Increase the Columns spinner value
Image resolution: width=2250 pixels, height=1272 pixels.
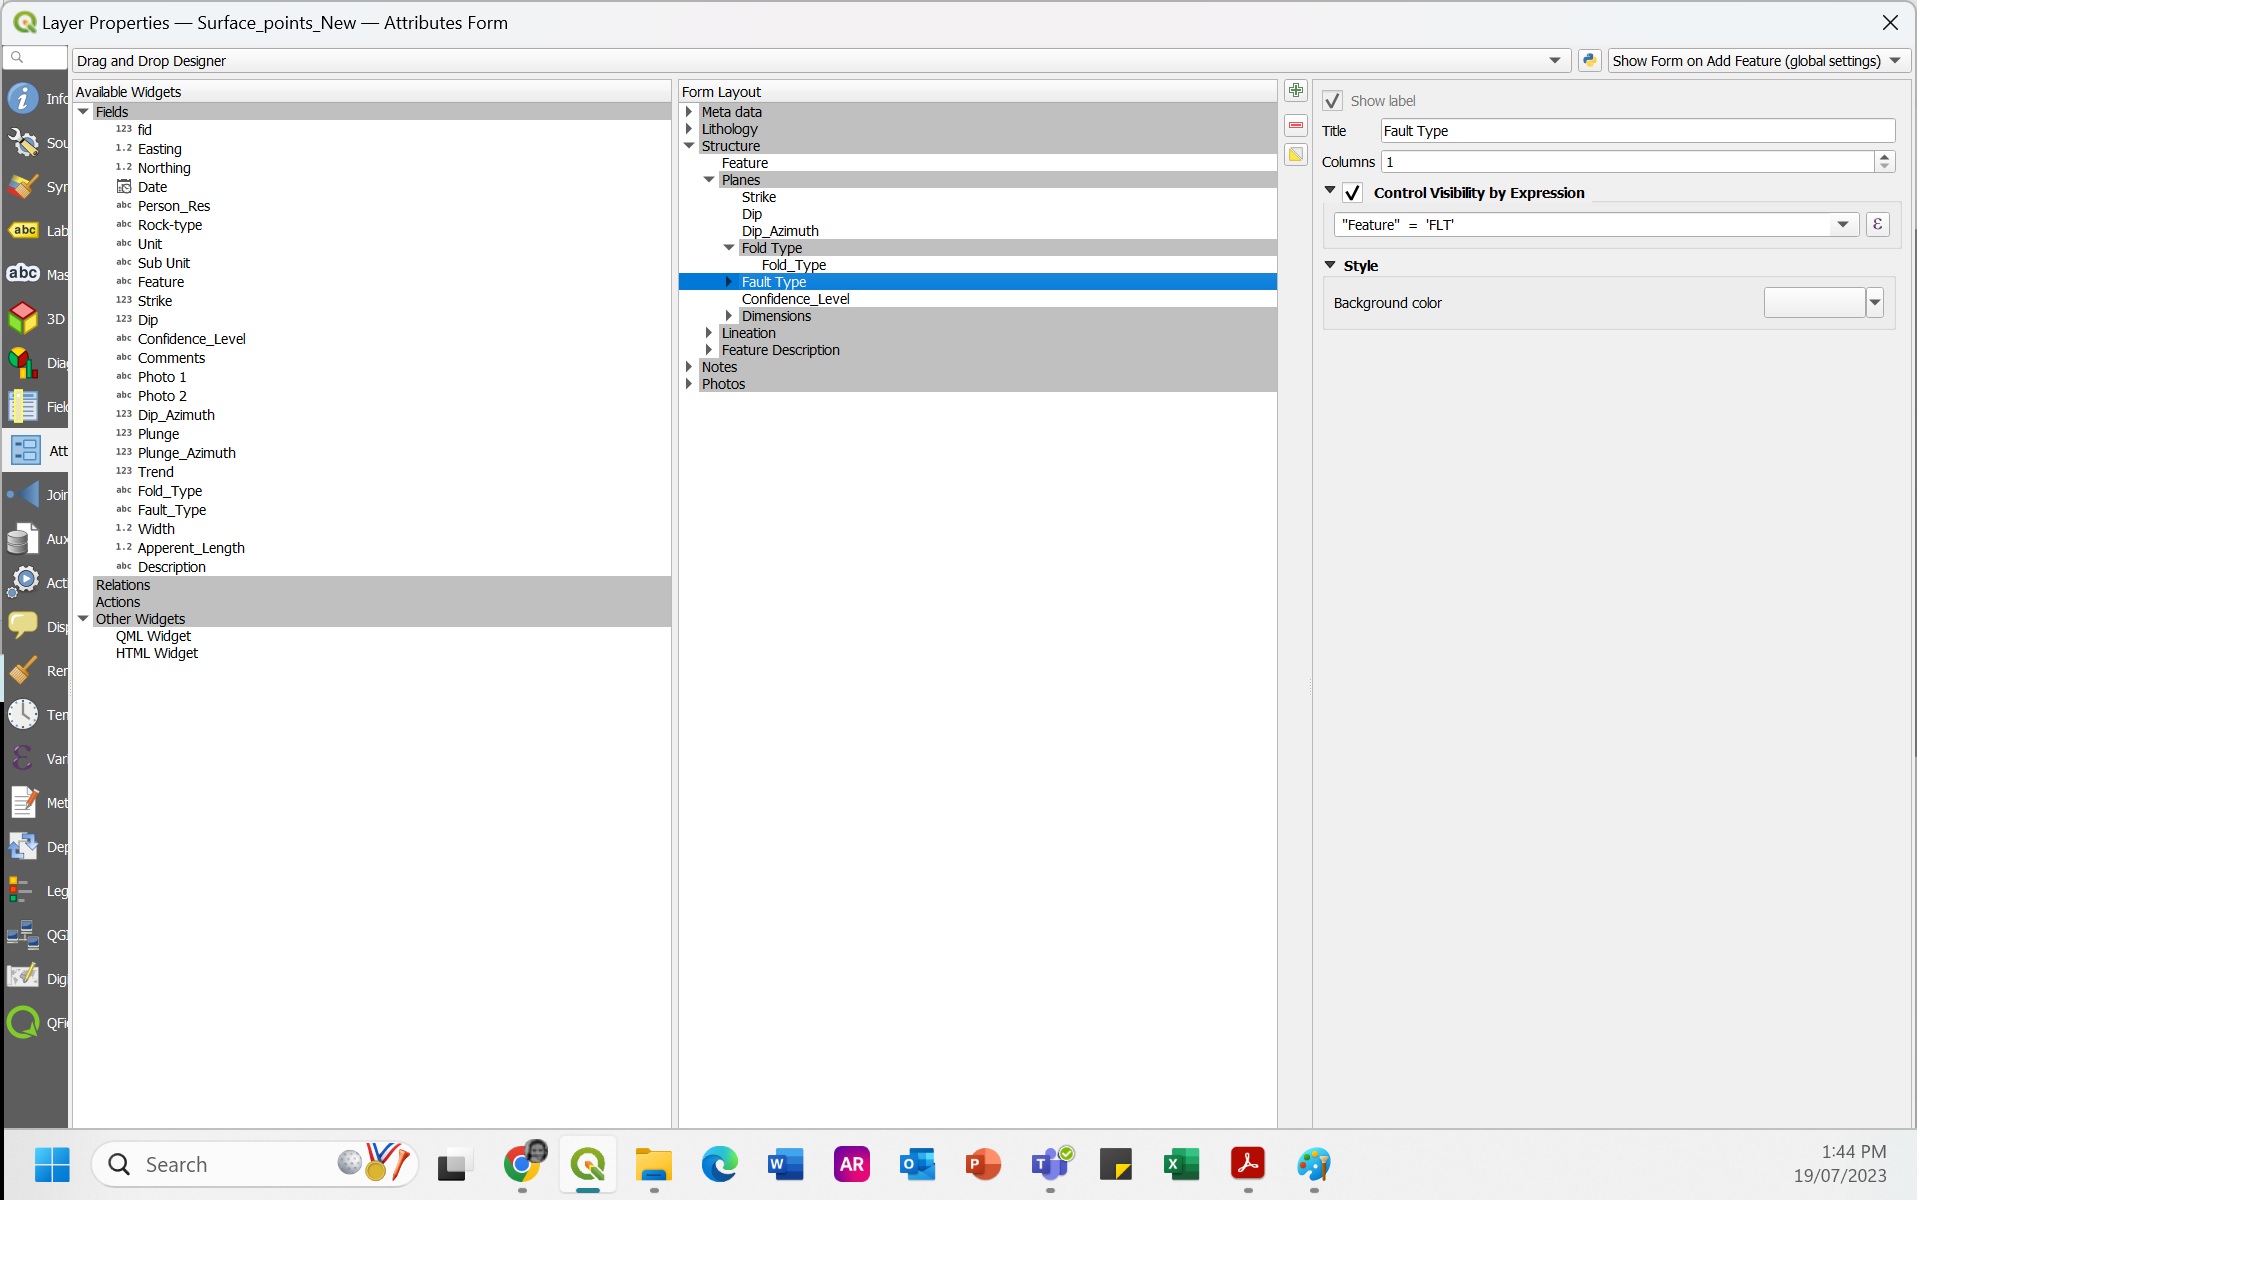point(1884,156)
